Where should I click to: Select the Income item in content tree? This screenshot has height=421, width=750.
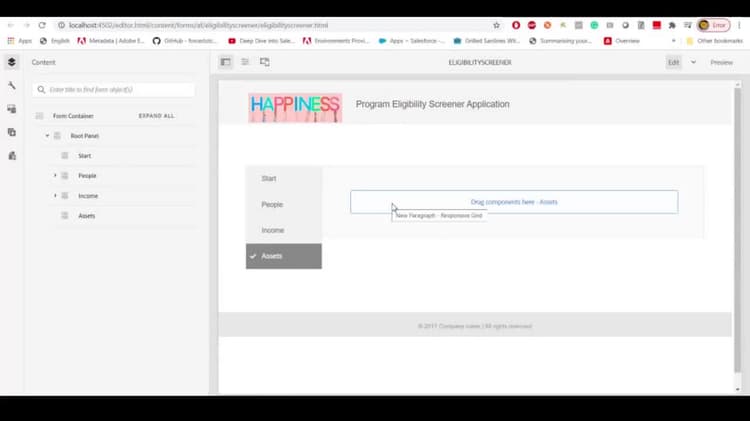88,196
